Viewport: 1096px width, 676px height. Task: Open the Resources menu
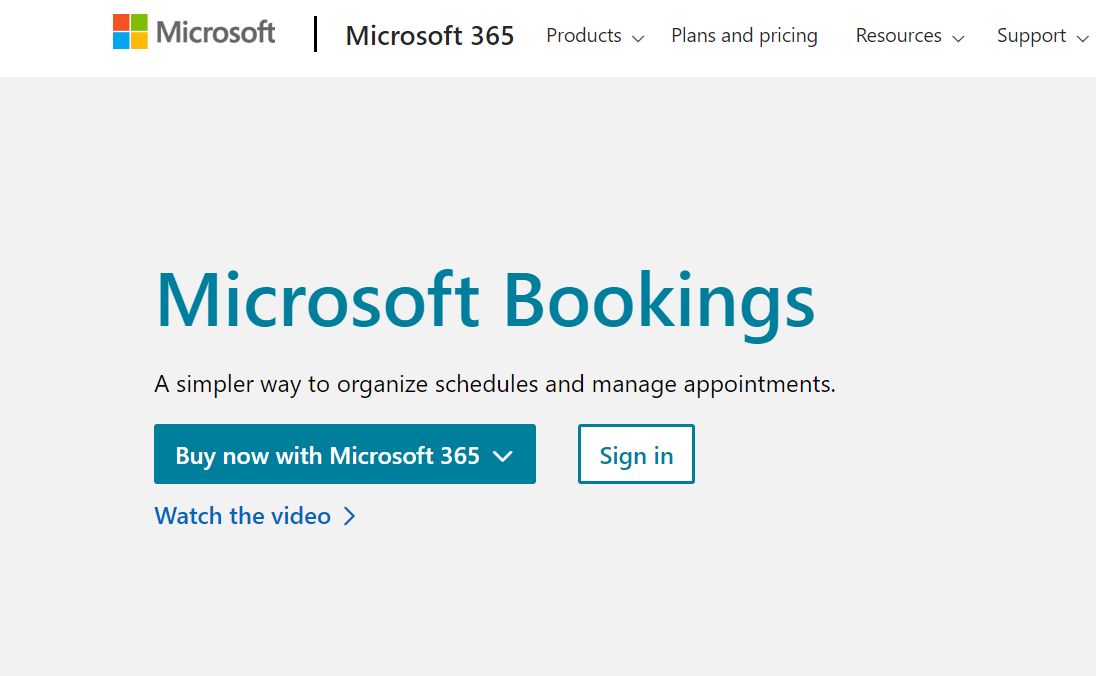click(x=898, y=36)
